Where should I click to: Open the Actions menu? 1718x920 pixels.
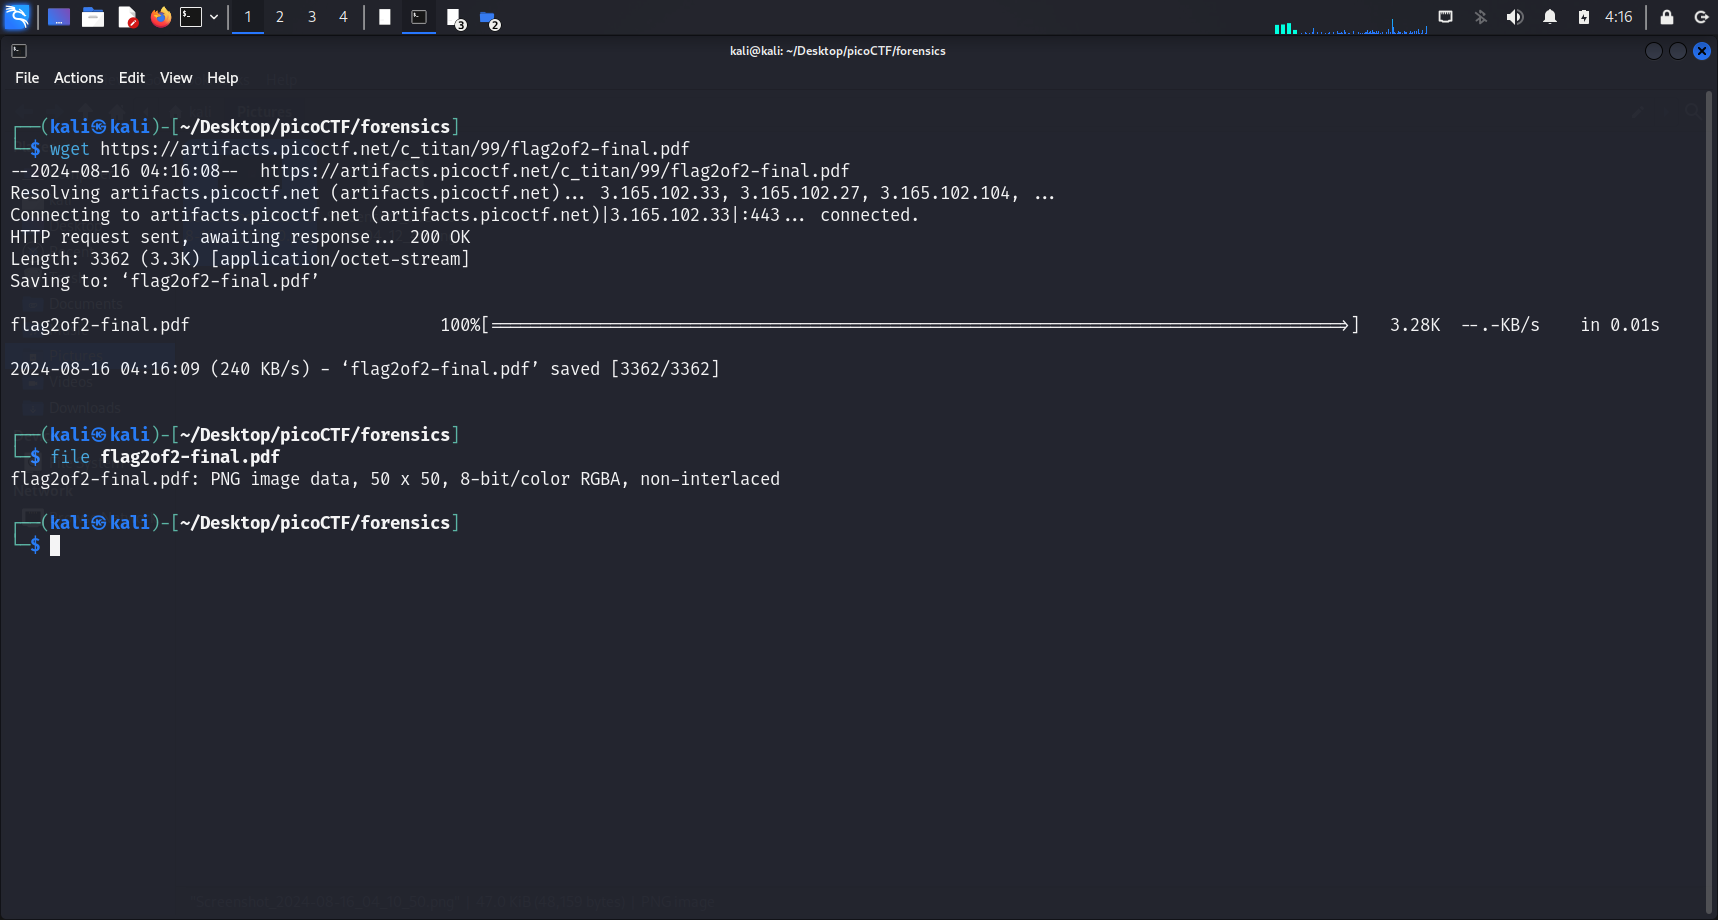pos(78,78)
